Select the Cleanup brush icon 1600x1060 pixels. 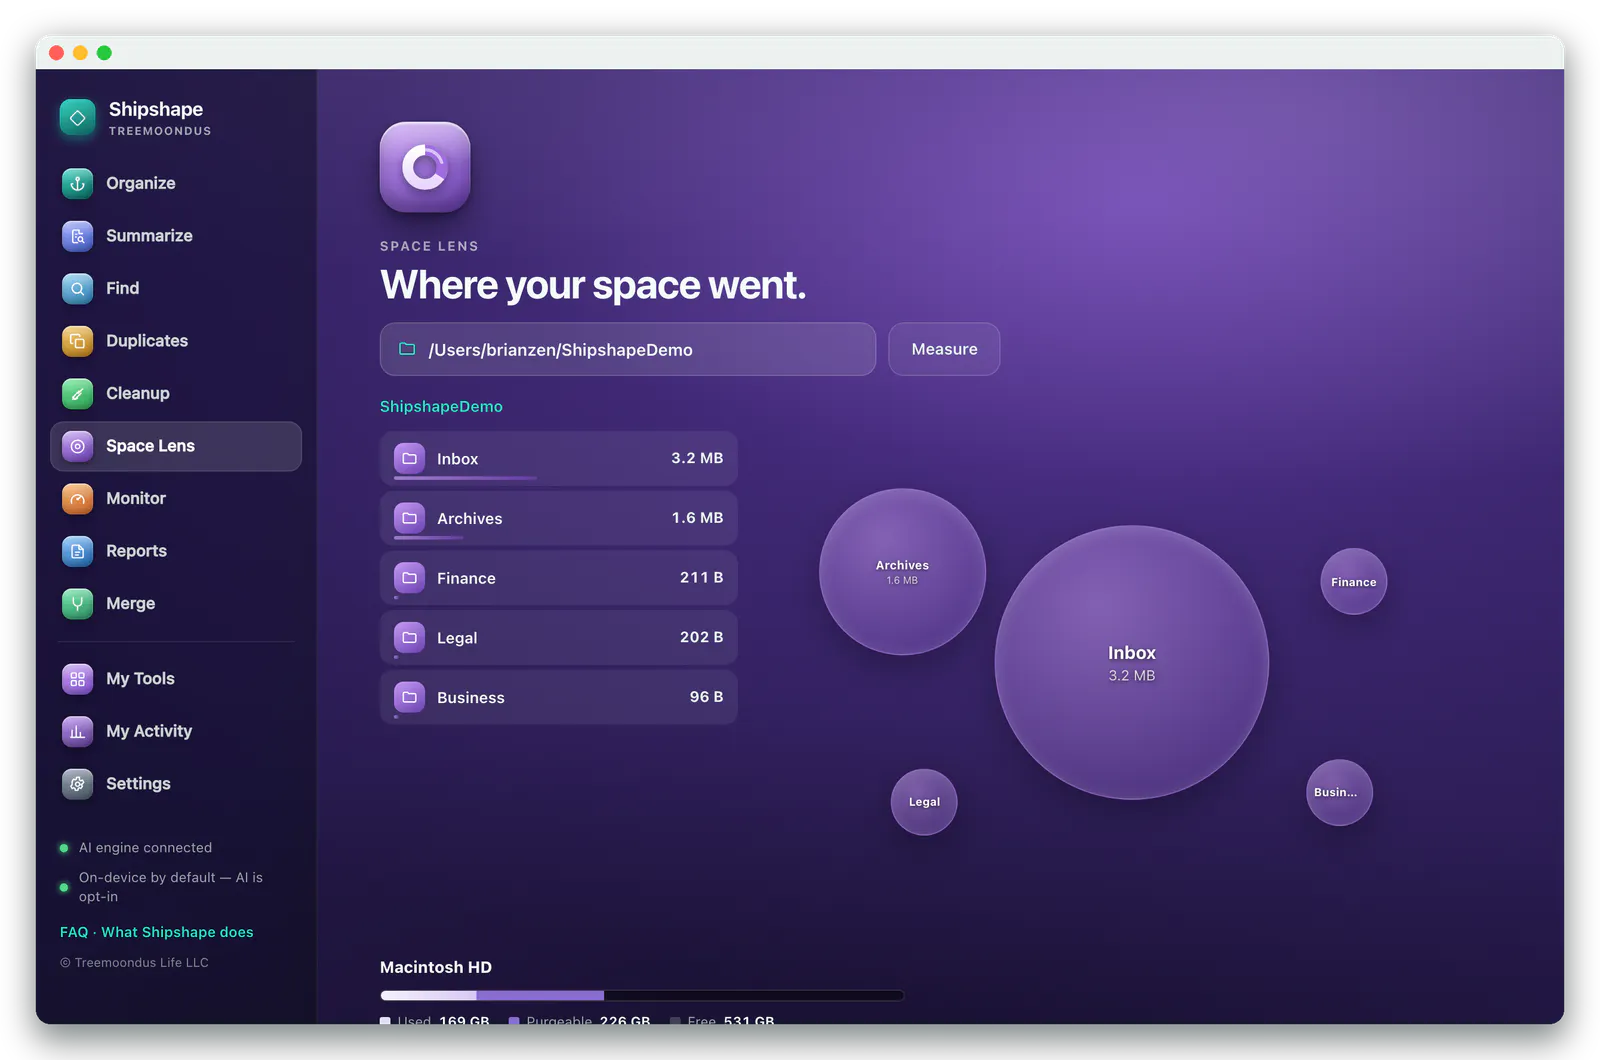77,393
